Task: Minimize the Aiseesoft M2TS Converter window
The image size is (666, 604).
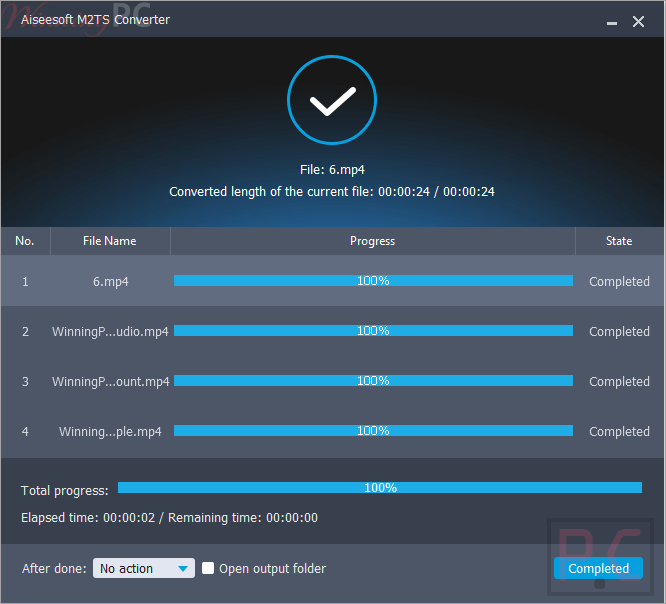Action: tap(612, 22)
